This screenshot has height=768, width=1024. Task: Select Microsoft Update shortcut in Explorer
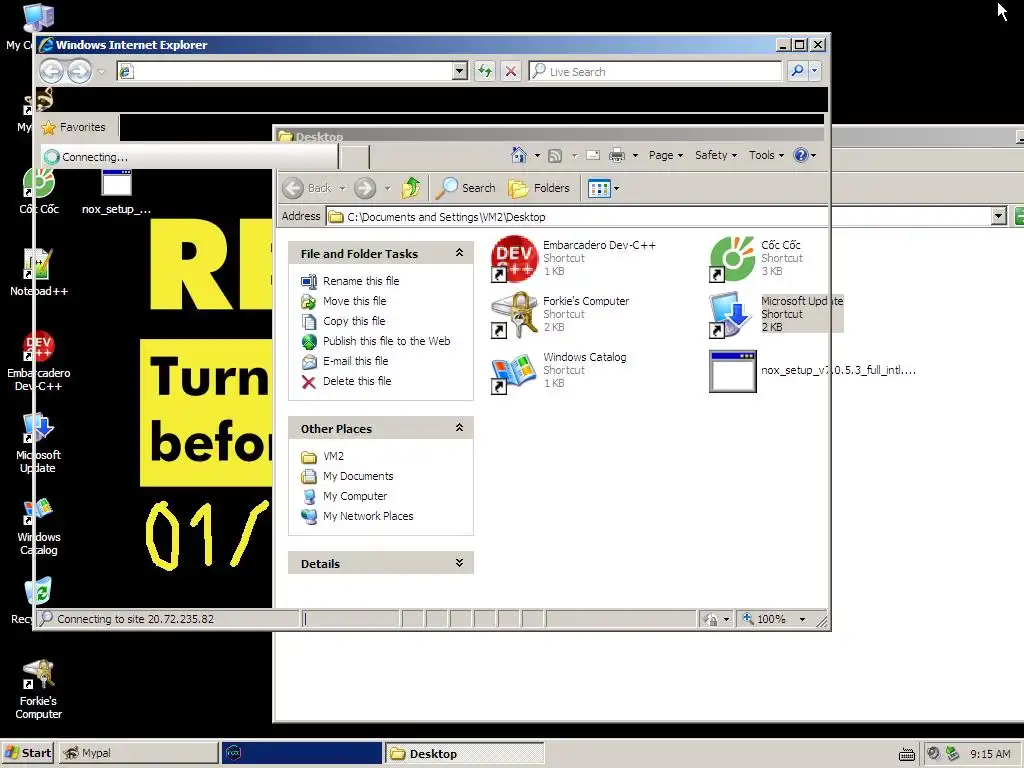776,314
